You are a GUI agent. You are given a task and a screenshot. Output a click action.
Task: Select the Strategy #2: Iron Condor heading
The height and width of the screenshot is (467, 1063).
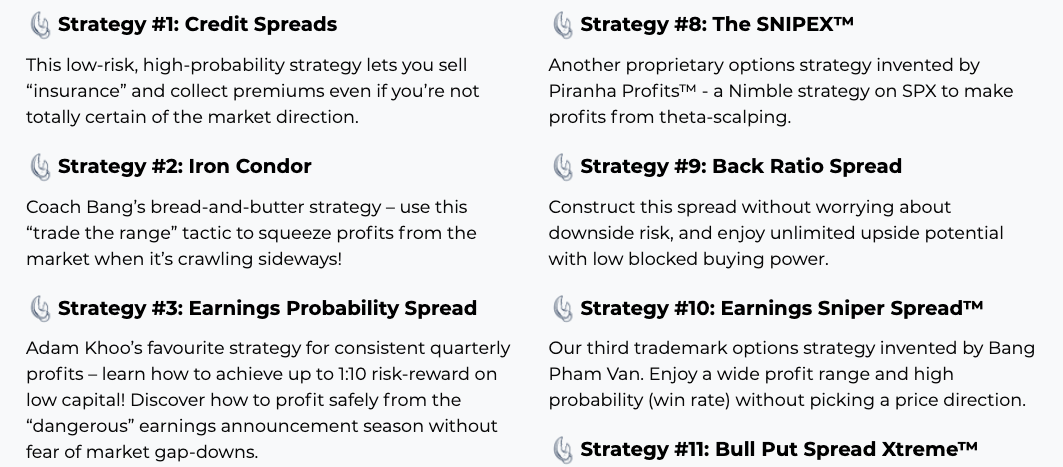[184, 166]
